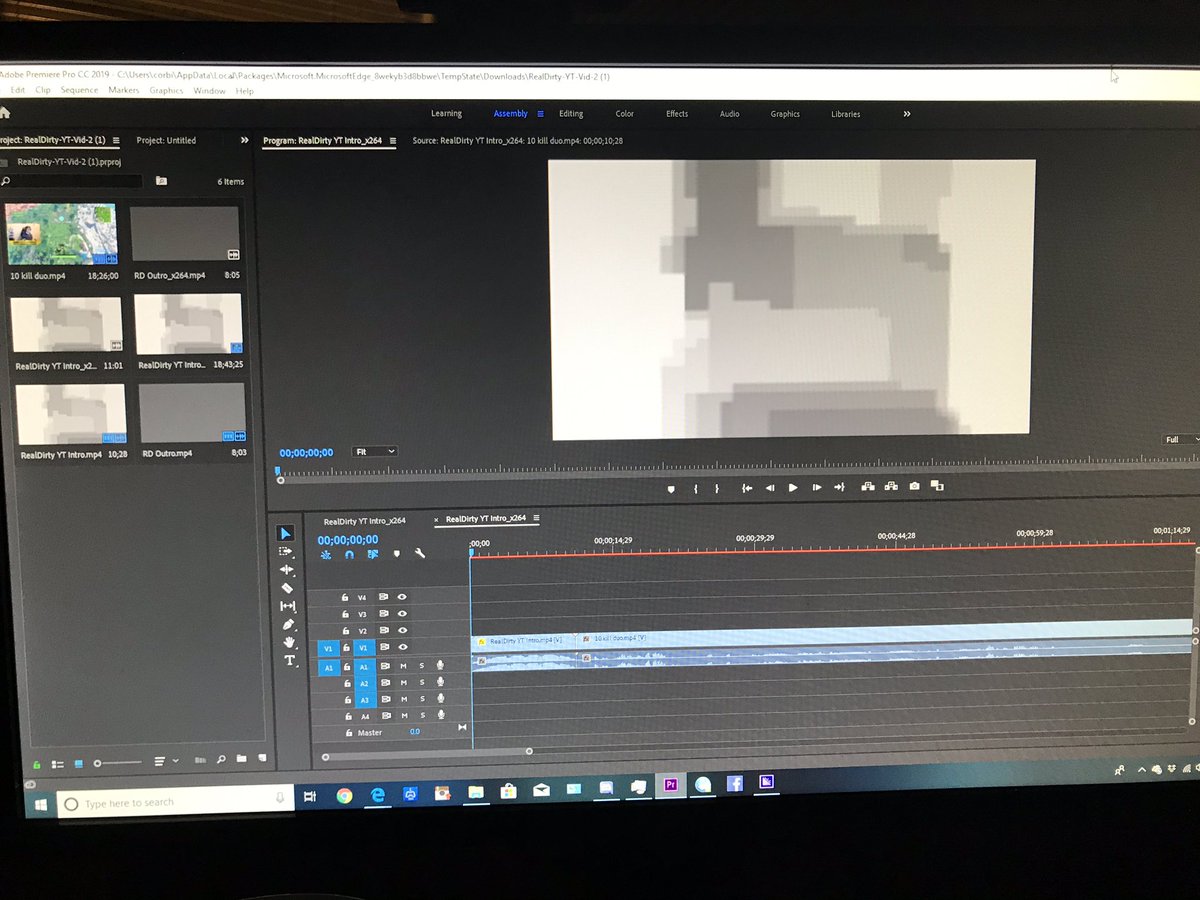Select the Slip tool
Image resolution: width=1200 pixels, height=900 pixels.
pyautogui.click(x=288, y=606)
